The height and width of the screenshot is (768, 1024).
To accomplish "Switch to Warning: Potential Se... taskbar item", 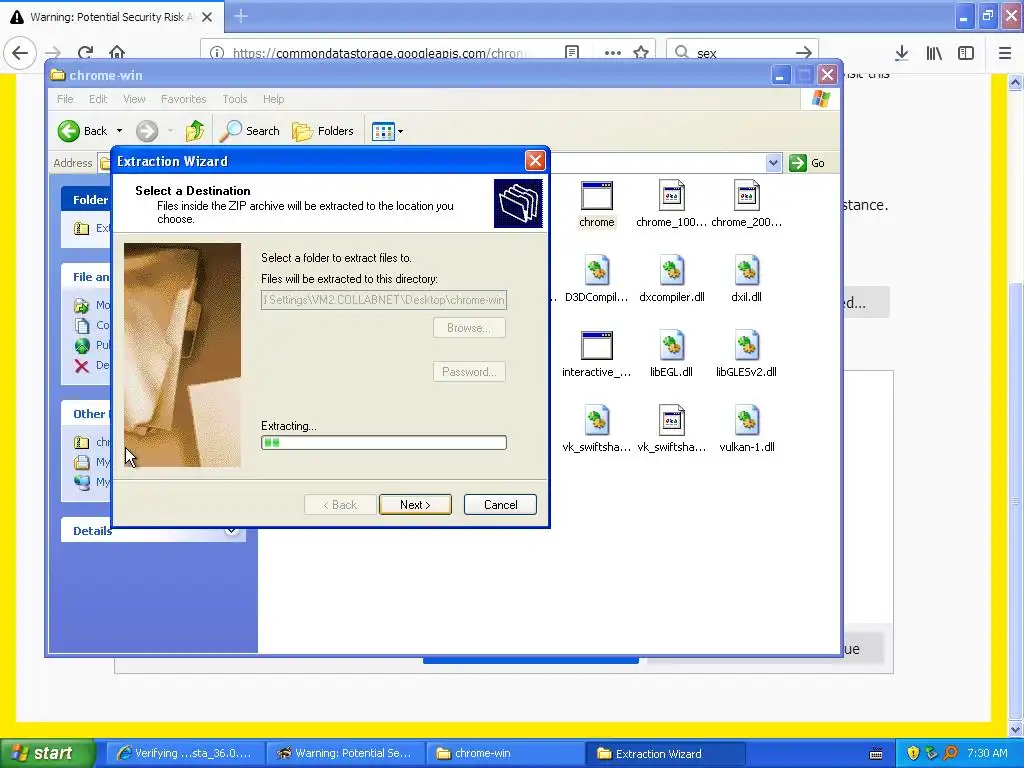I will [345, 754].
